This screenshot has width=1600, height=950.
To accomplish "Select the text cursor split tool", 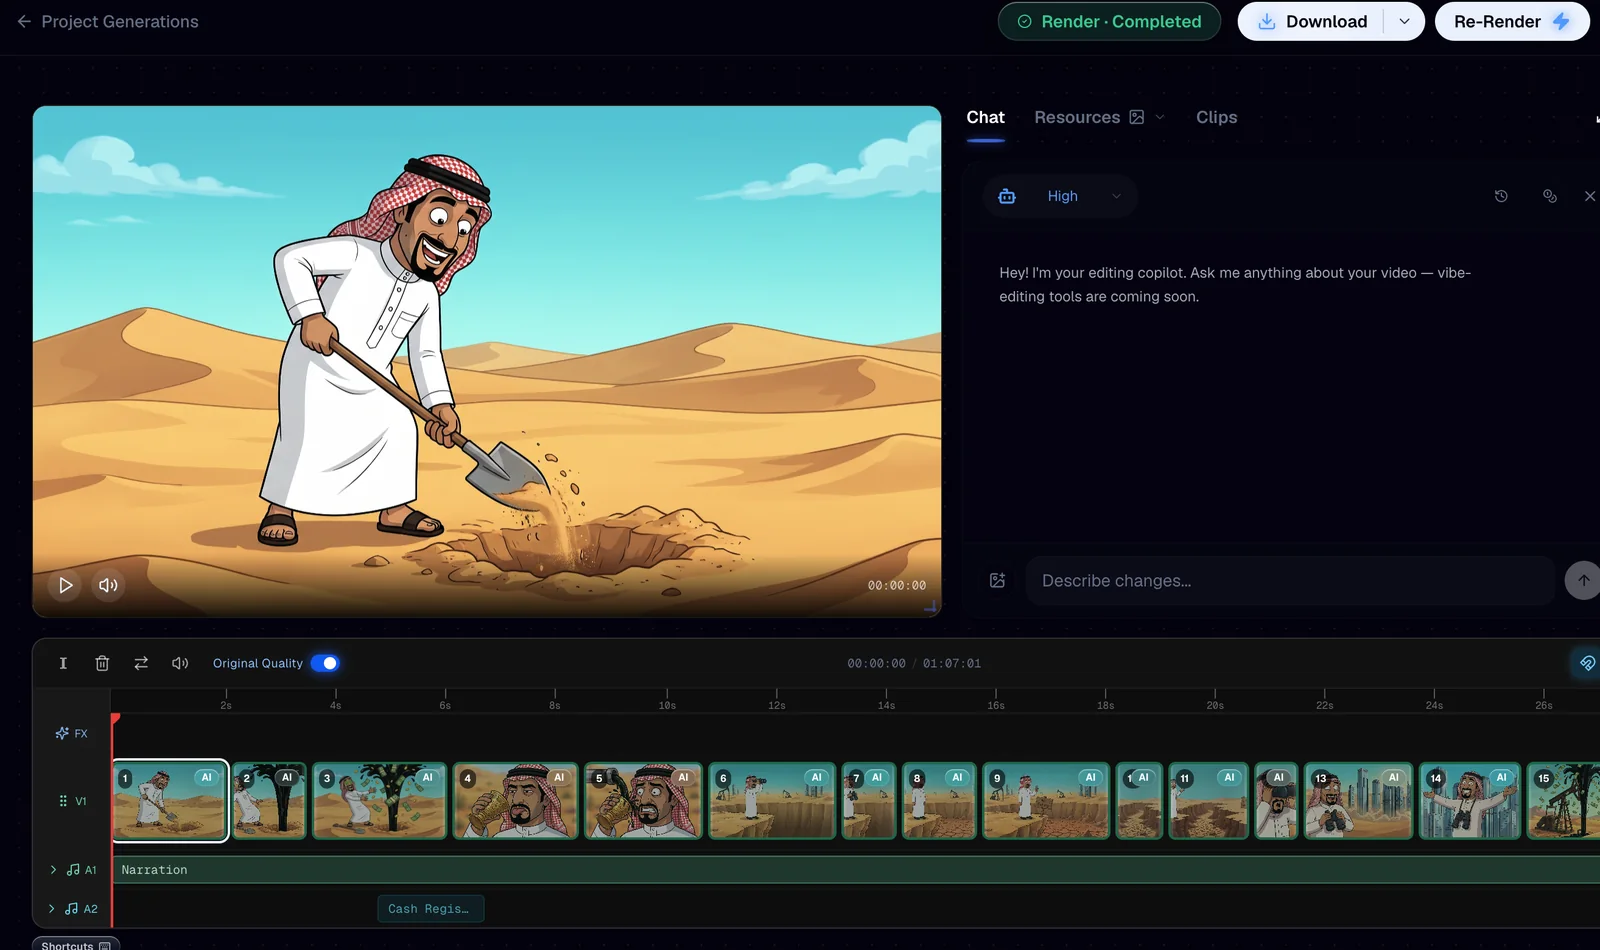I will tap(63, 664).
